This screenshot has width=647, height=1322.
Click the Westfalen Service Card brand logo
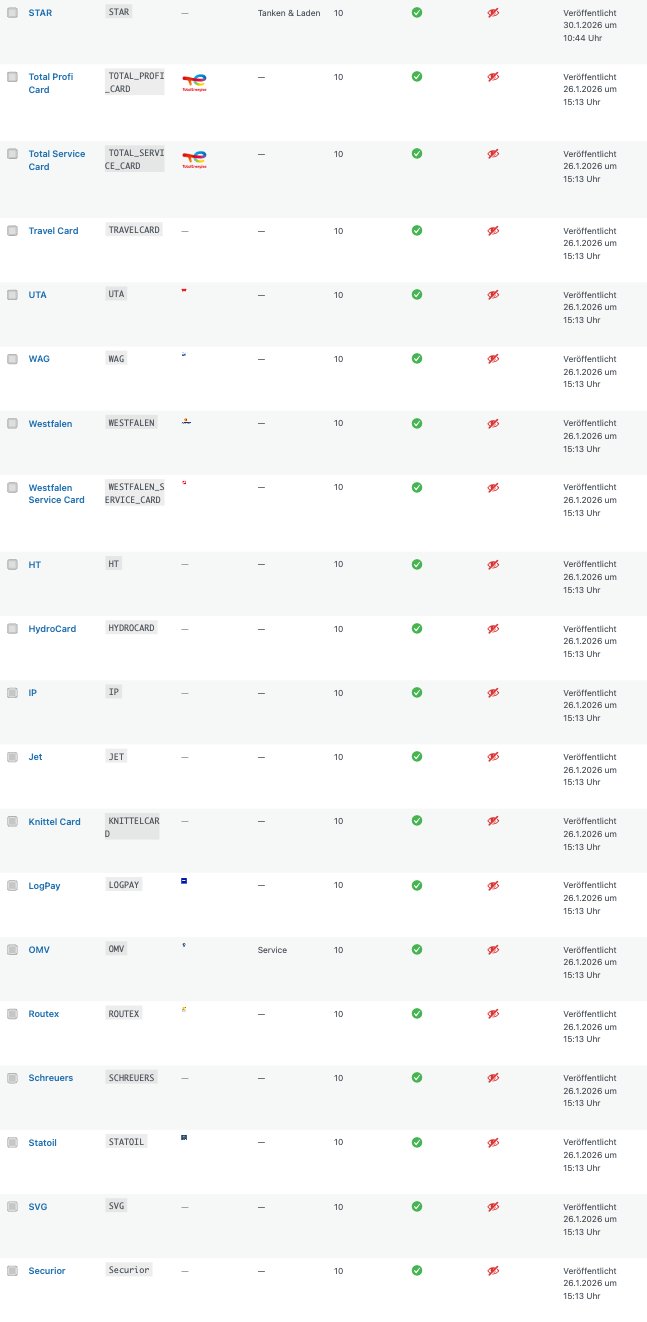point(184,485)
